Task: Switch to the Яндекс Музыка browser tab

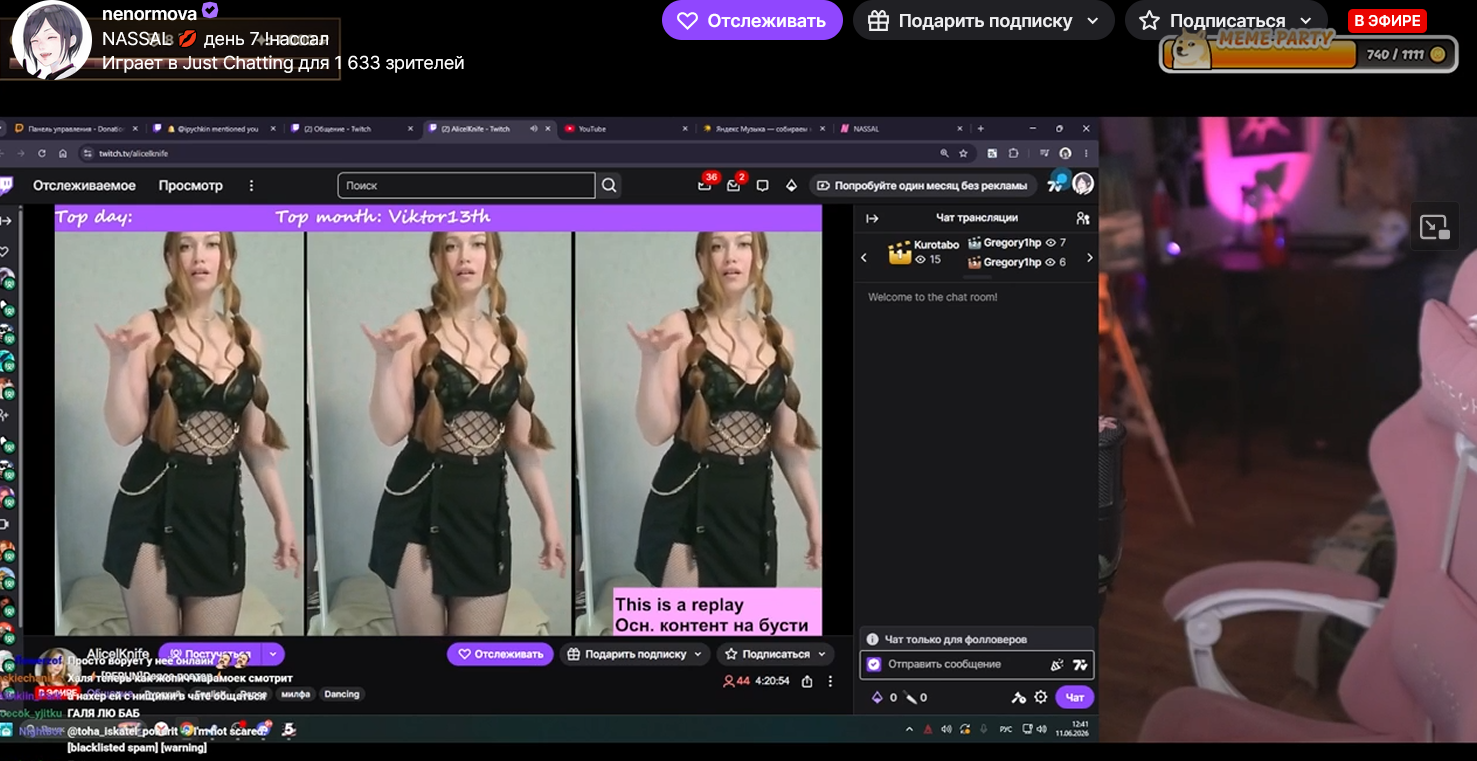Action: click(x=764, y=128)
